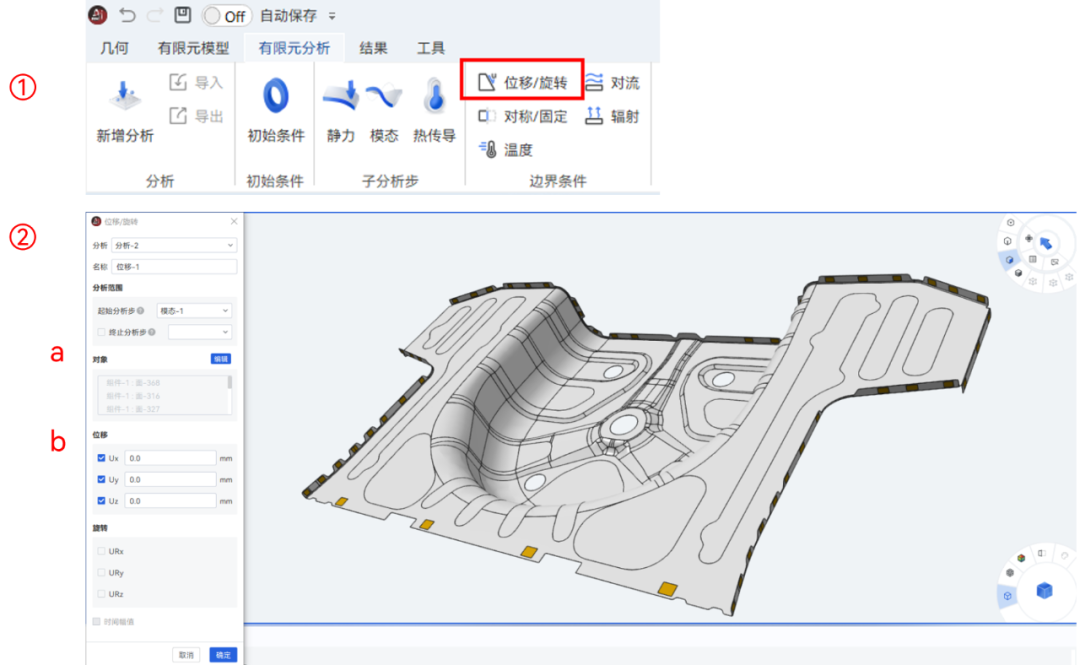Screen dimensions: 1080x665
Task: Enable the URx rotation checkbox
Action: [x=99, y=550]
